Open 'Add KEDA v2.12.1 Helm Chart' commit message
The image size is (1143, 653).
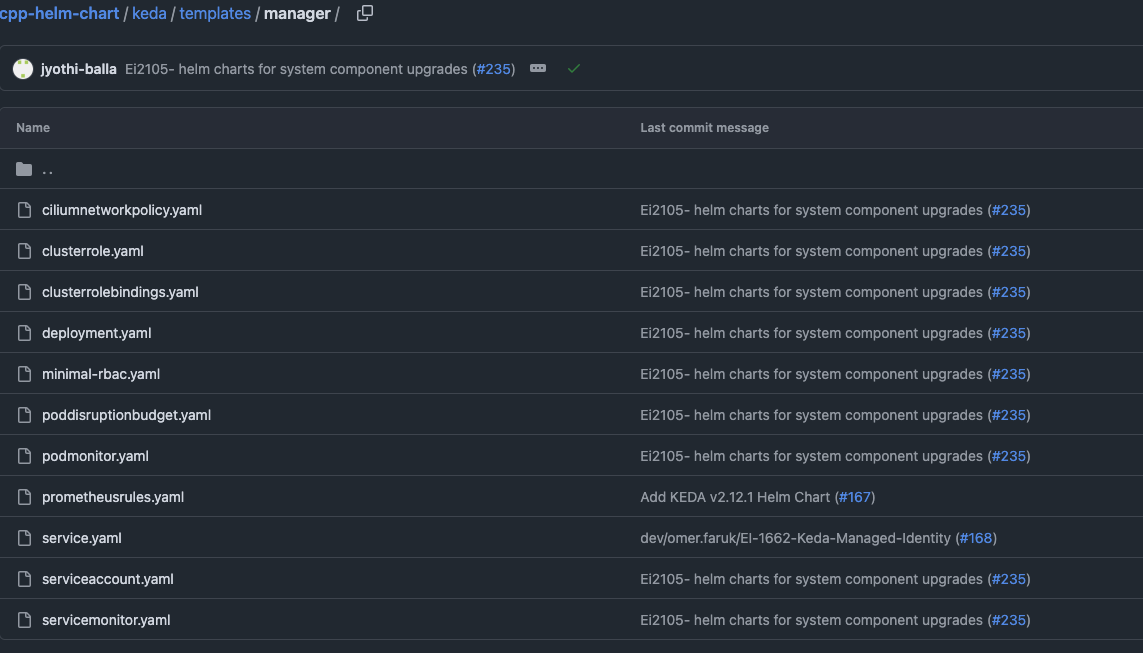[735, 497]
